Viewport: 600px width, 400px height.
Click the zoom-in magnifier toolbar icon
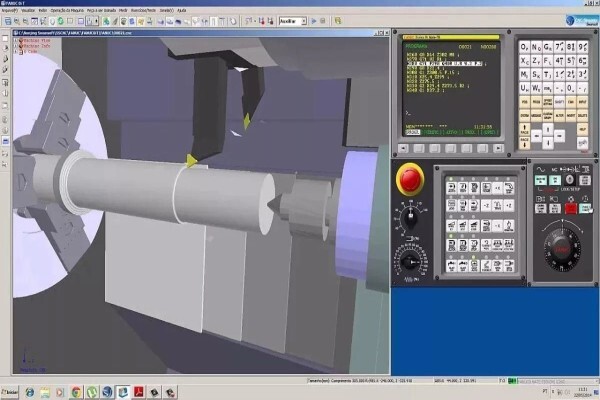coord(17,21)
